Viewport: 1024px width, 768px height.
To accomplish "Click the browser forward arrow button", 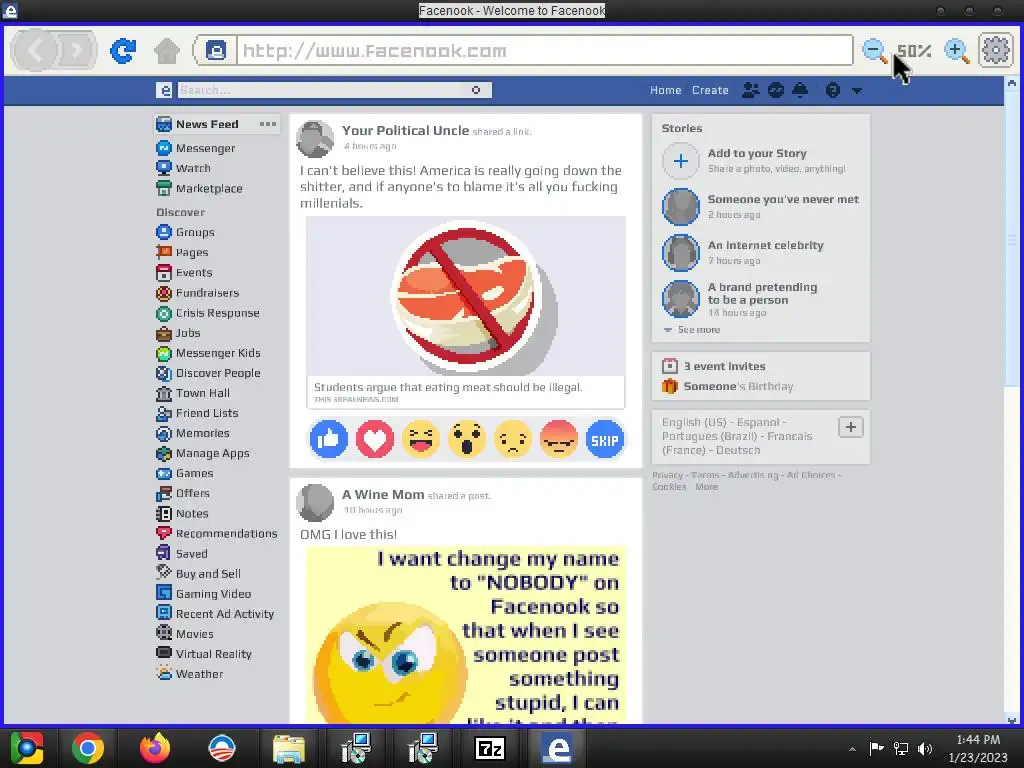I will (x=76, y=50).
